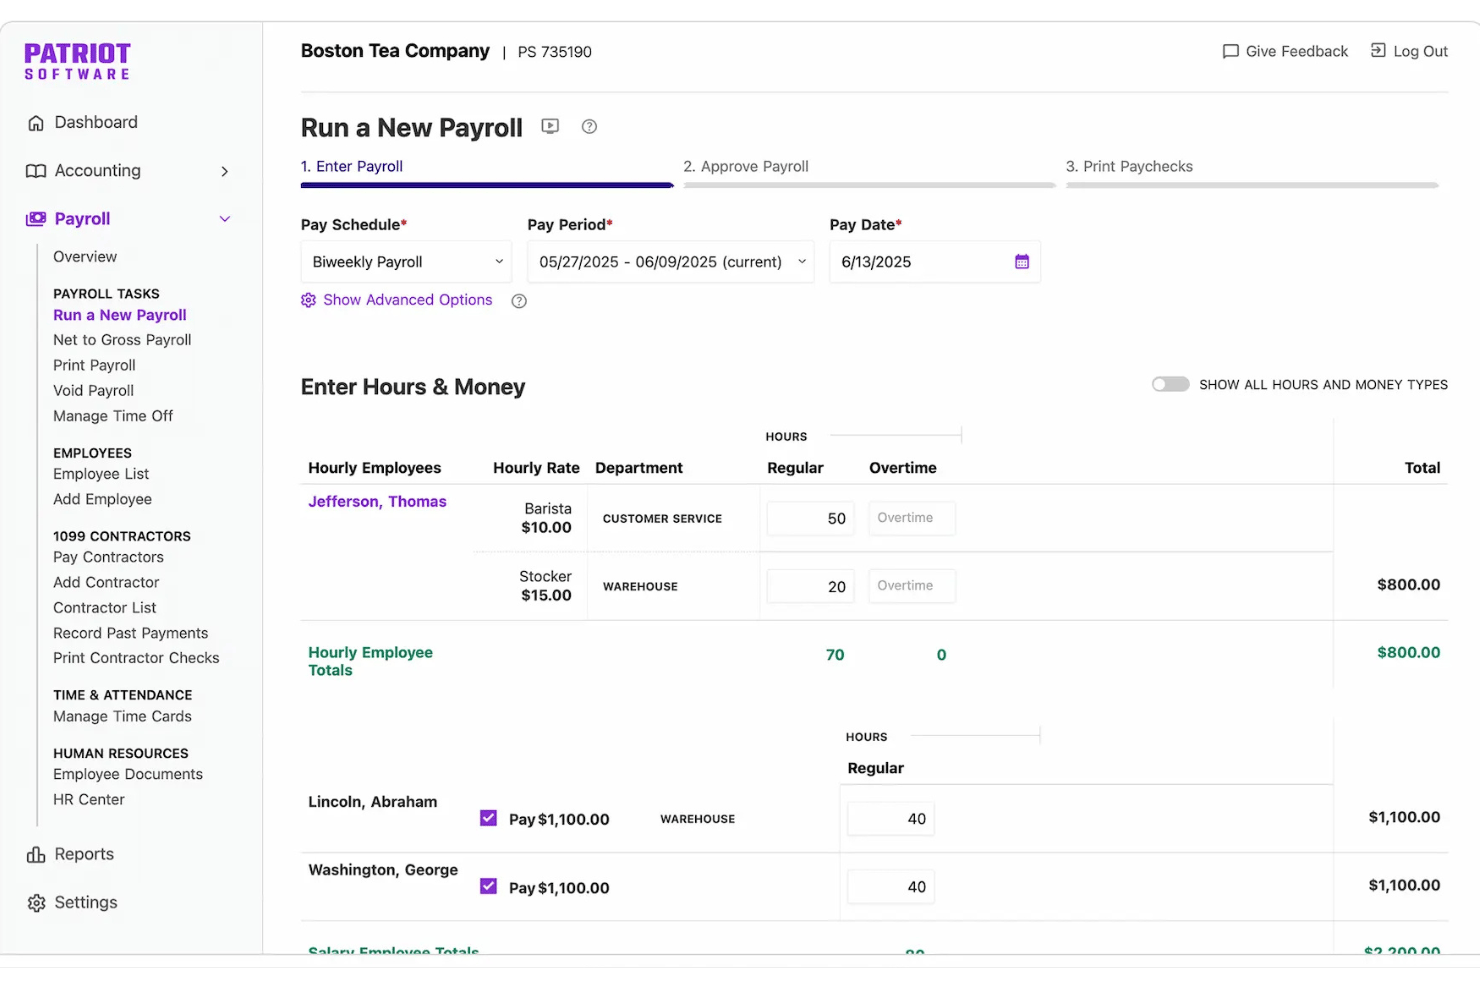Uncheck the Pay $1,100.00 box for Lincoln, Abraham

(488, 818)
